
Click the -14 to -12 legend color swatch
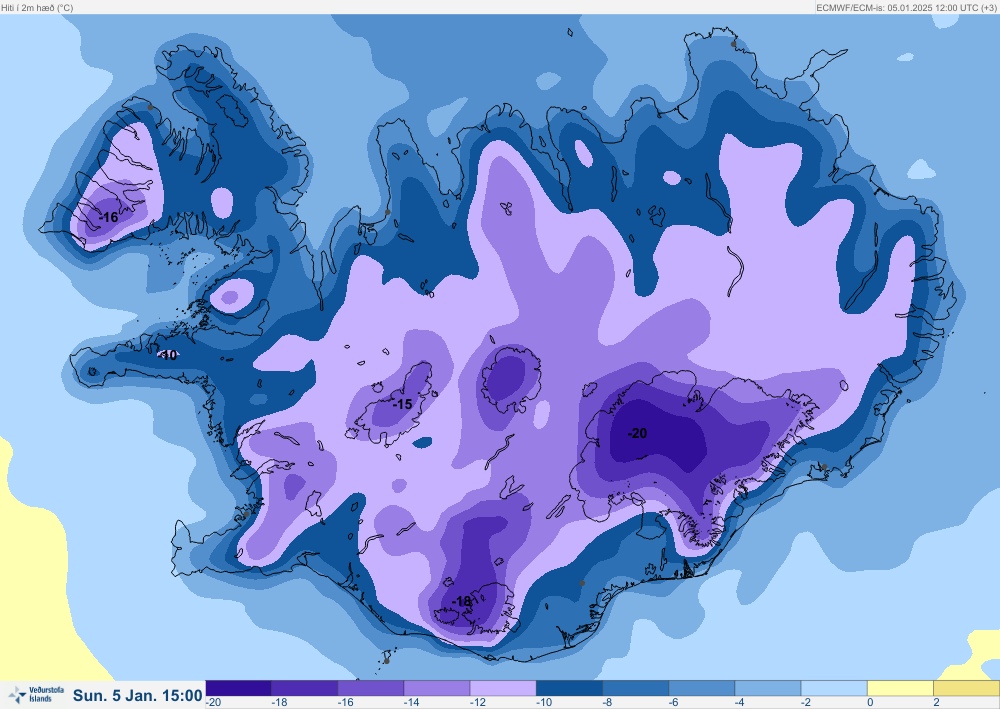(x=438, y=688)
